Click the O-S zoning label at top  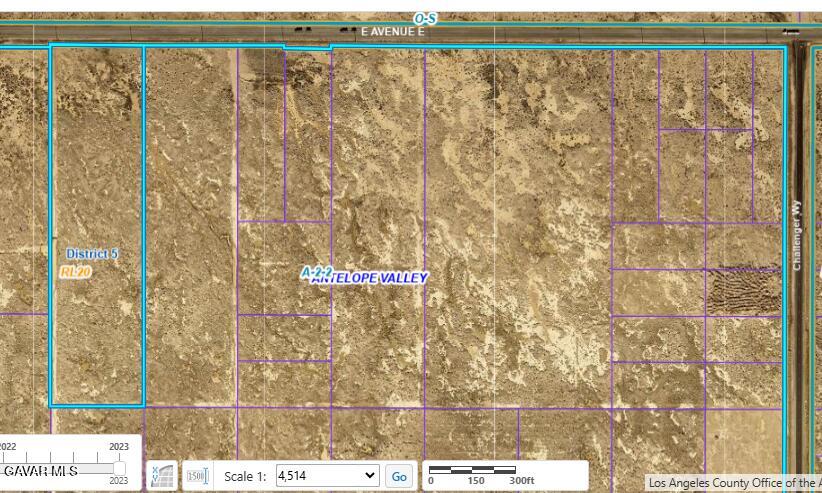425,18
